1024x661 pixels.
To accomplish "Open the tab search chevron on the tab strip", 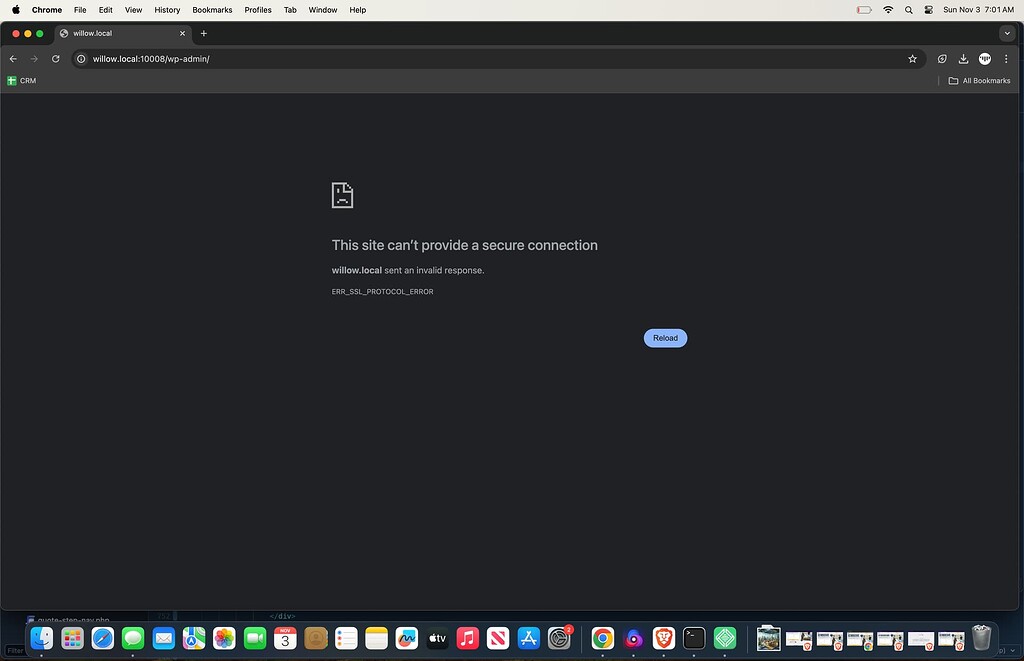I will tap(1007, 33).
